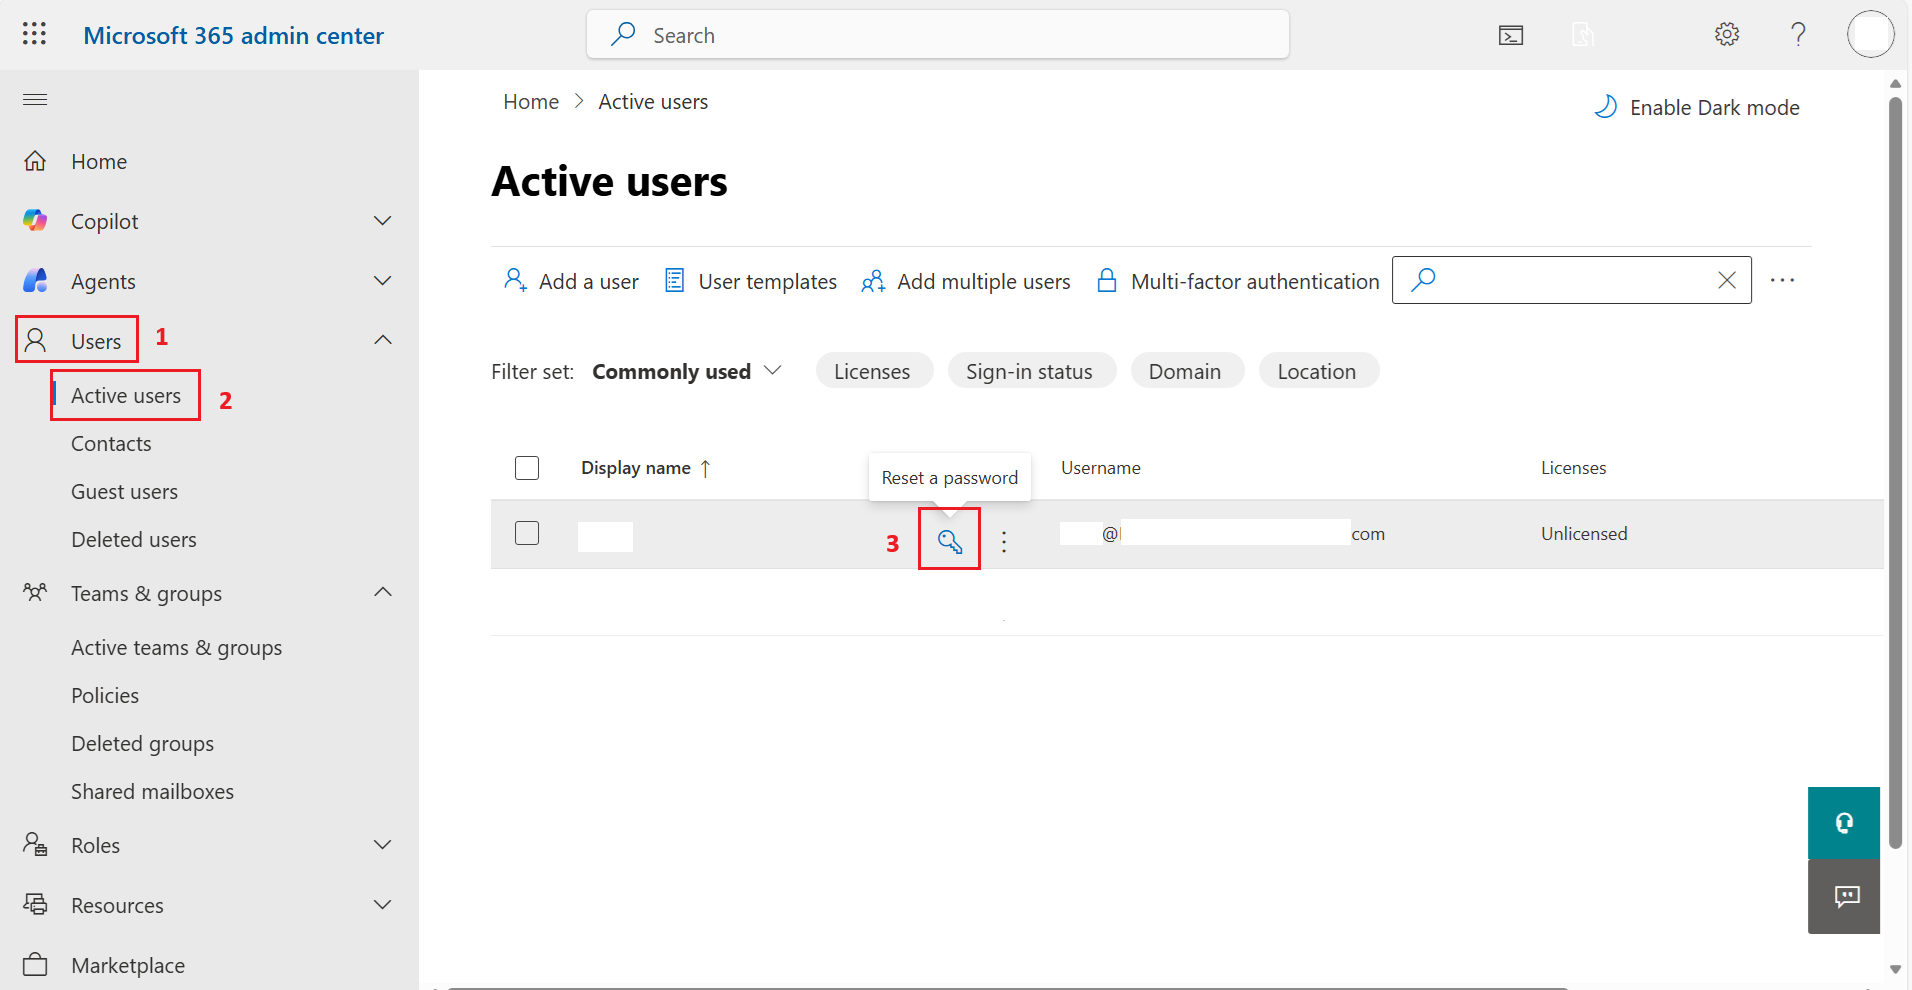Expand the Copilot section chevron

tap(382, 221)
